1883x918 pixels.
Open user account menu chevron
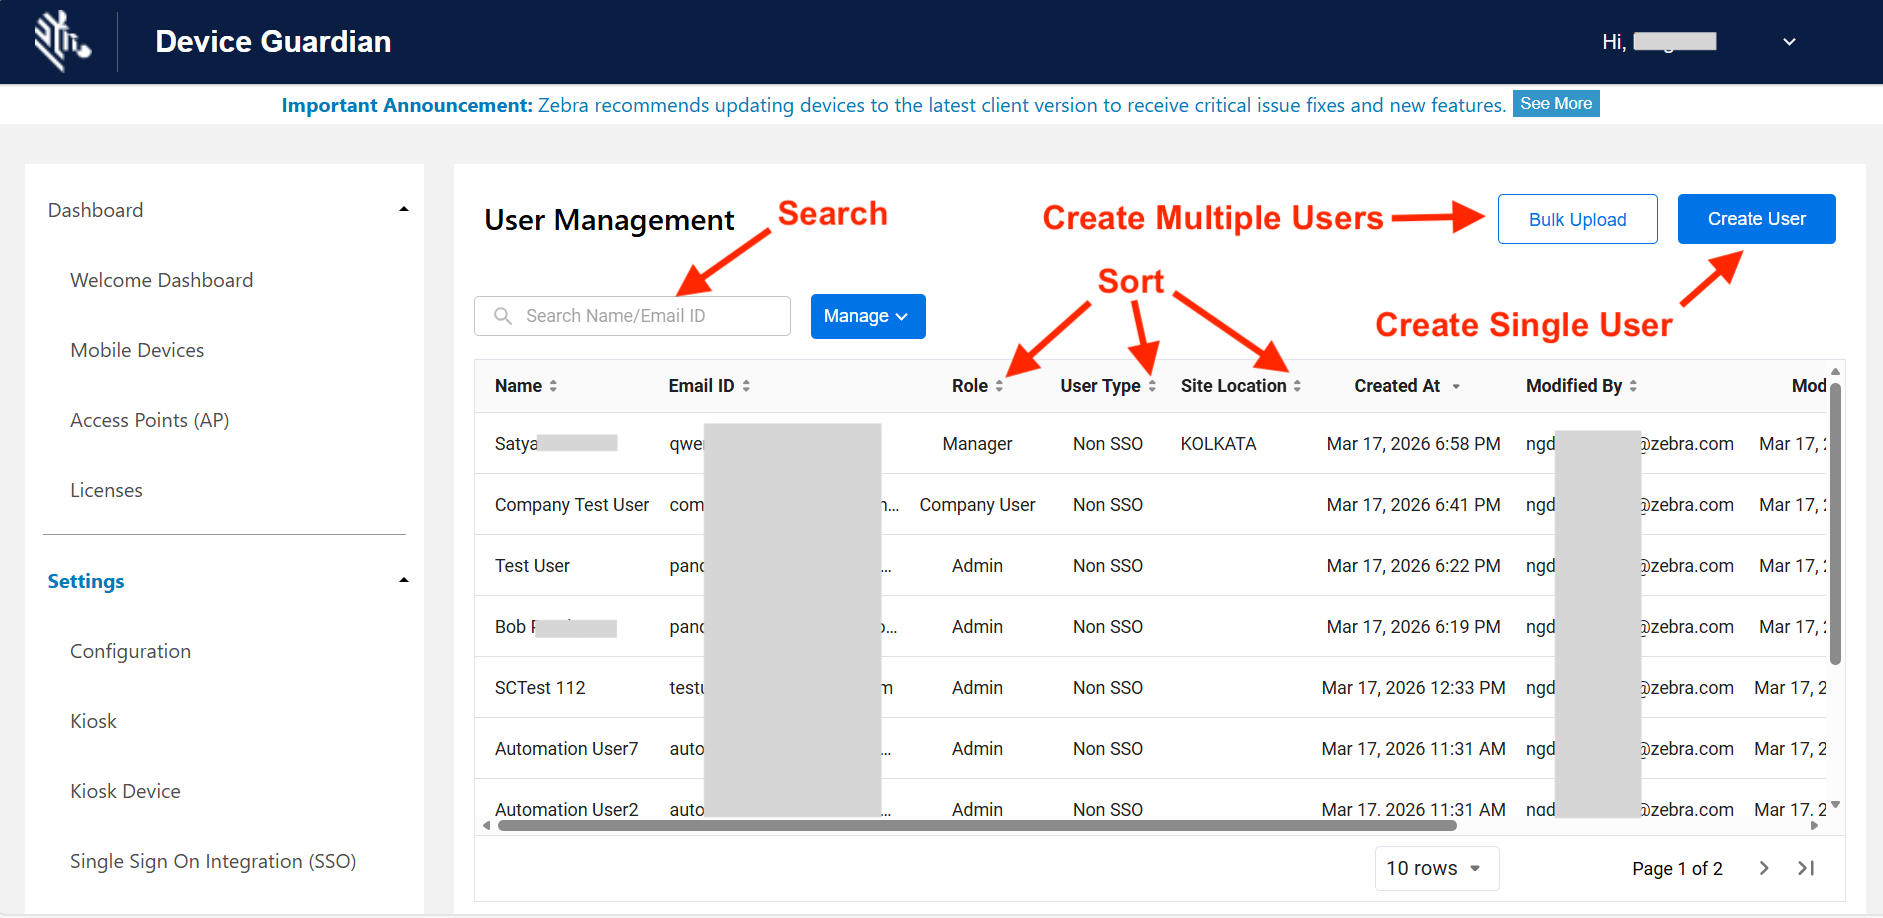[x=1789, y=42]
